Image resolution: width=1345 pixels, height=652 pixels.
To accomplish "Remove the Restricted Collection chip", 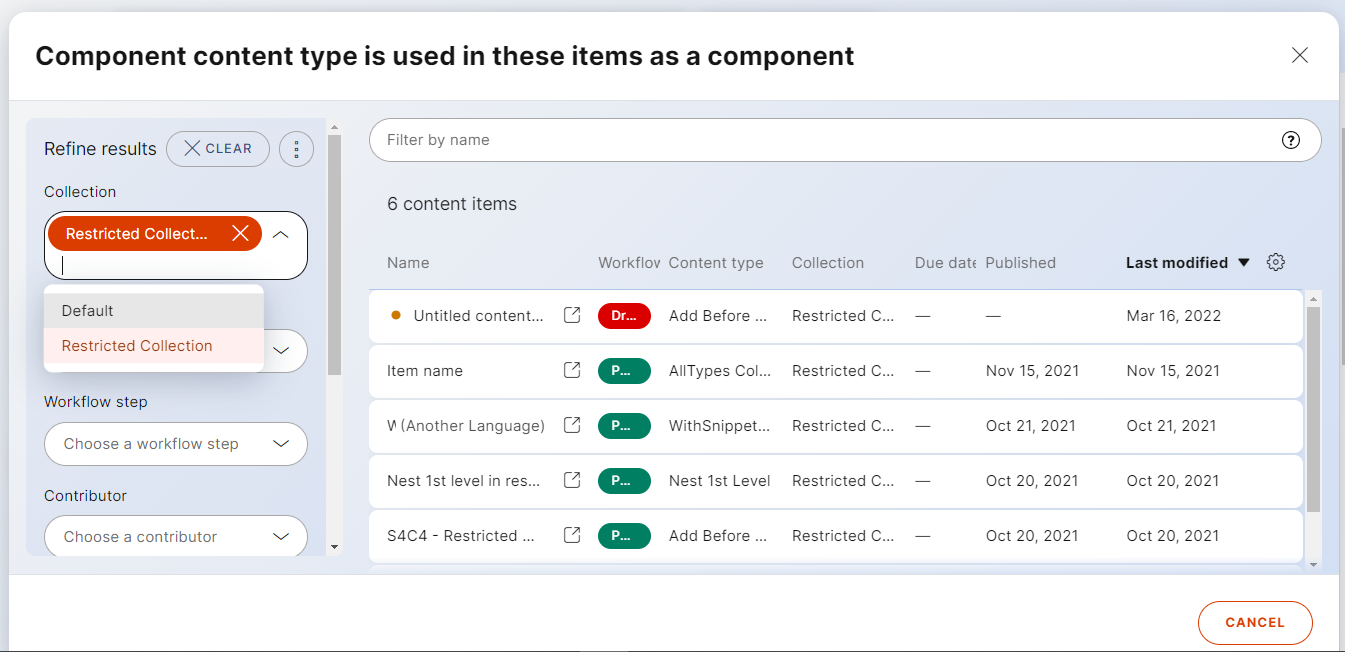I will coord(240,234).
